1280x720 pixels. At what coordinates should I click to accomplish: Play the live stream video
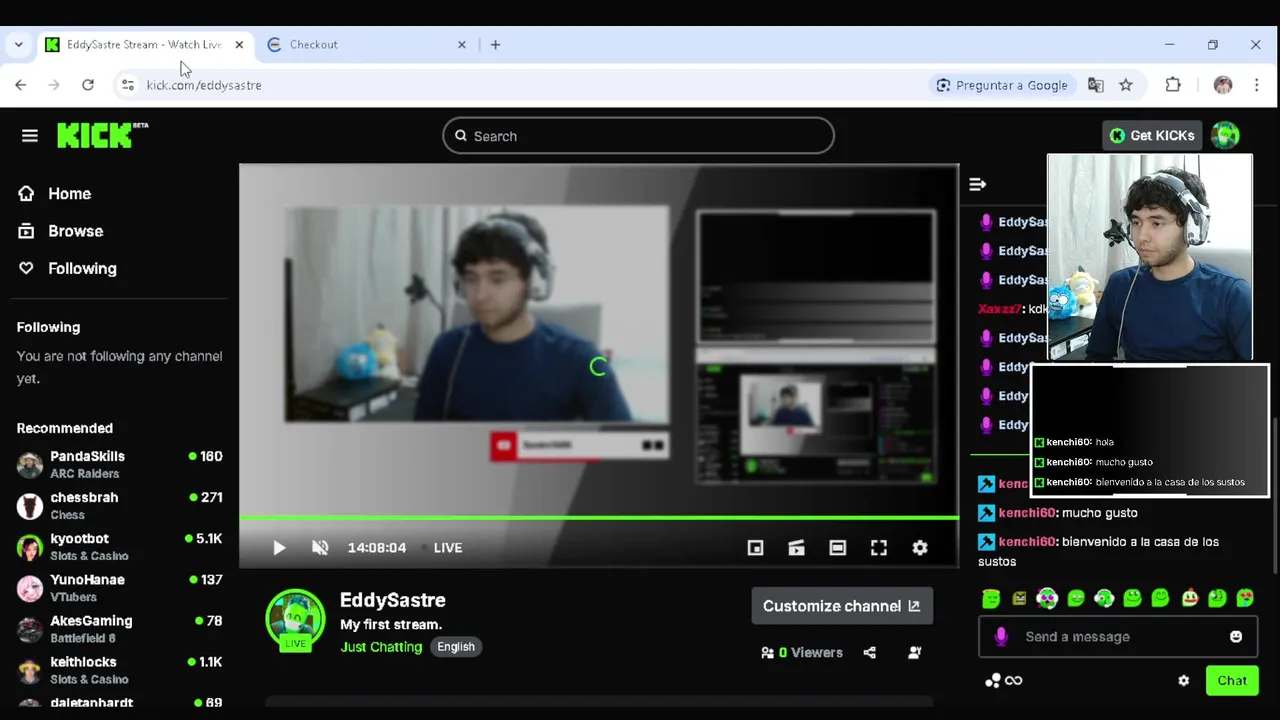[279, 548]
